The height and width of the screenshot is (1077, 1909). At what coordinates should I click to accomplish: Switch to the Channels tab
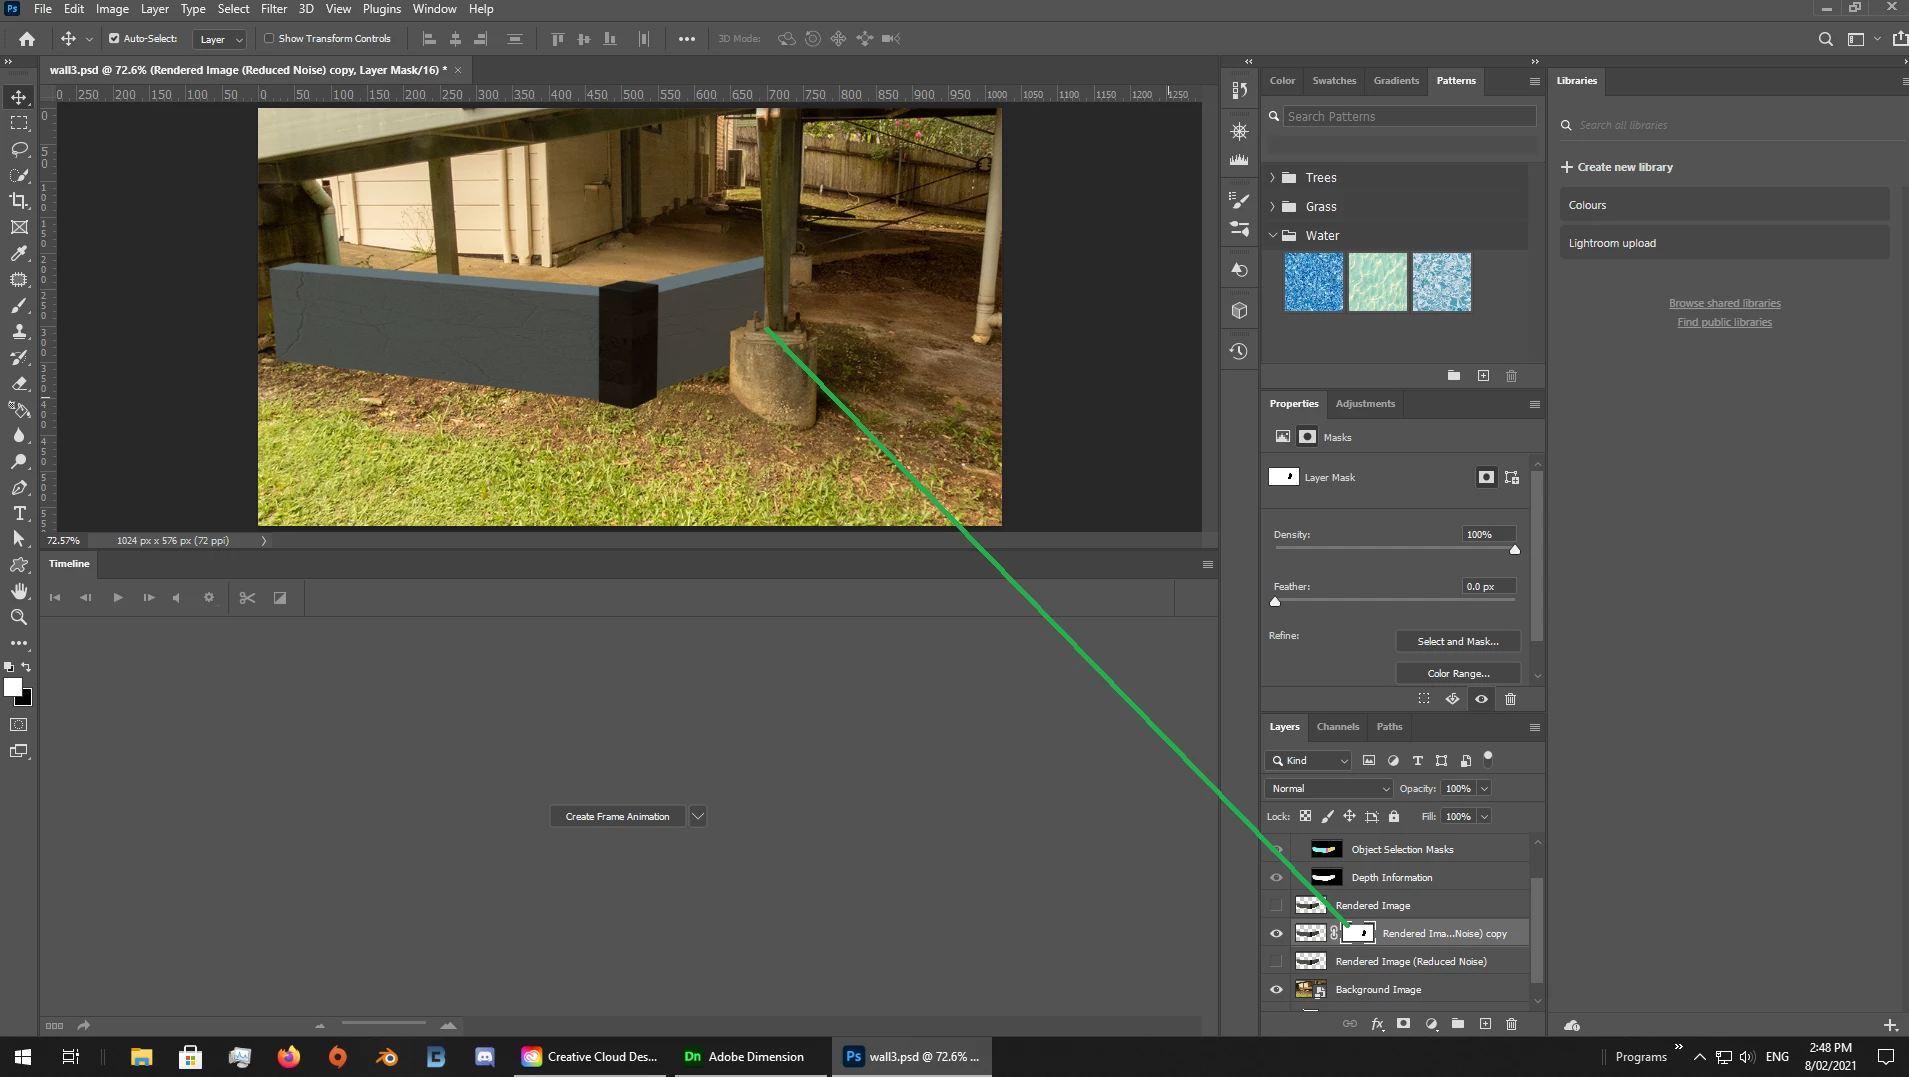[x=1338, y=727]
